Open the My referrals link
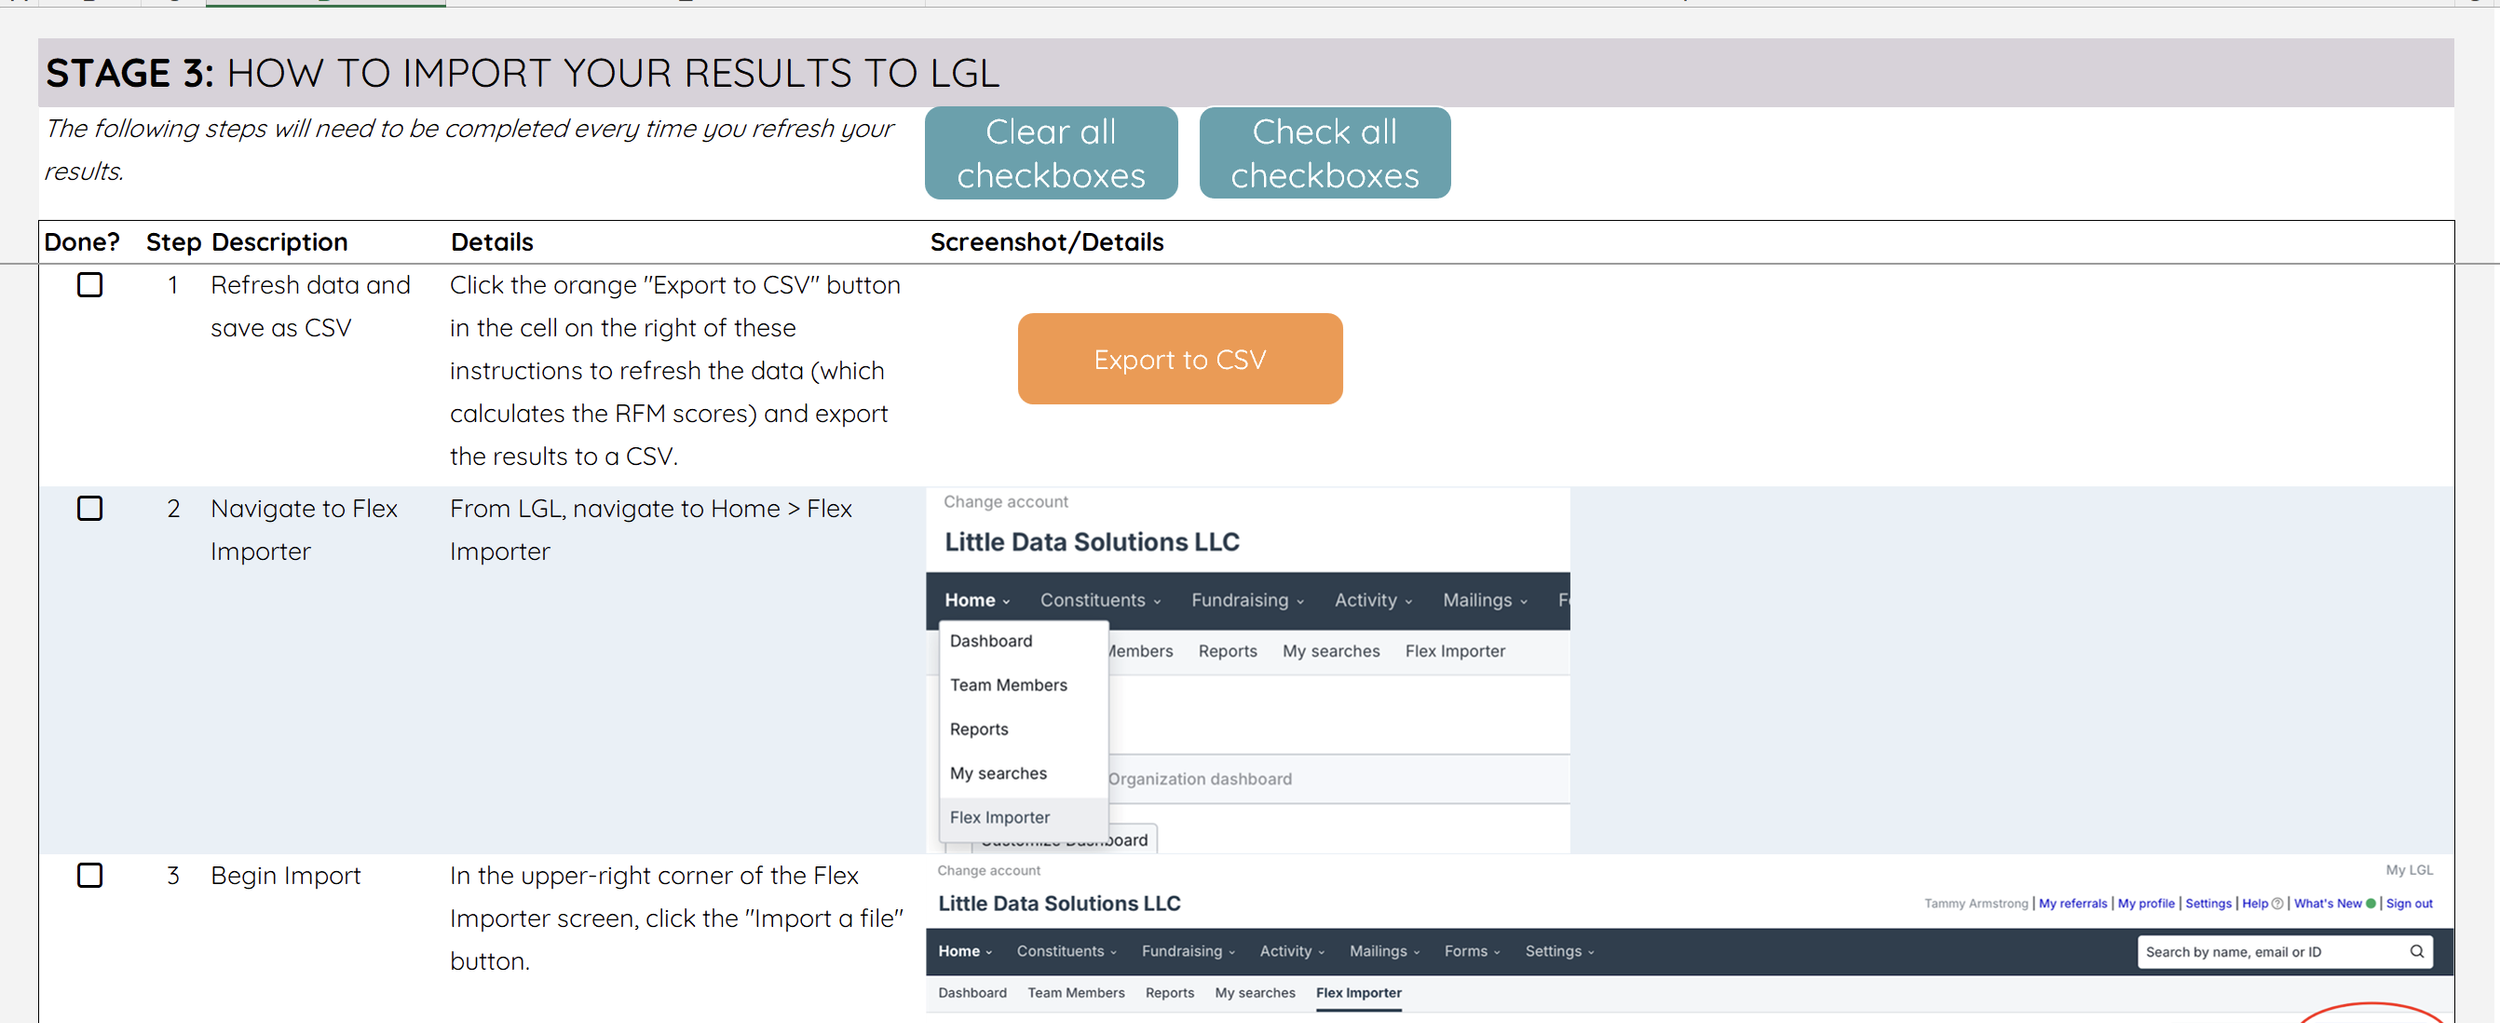2500x1023 pixels. click(2072, 903)
